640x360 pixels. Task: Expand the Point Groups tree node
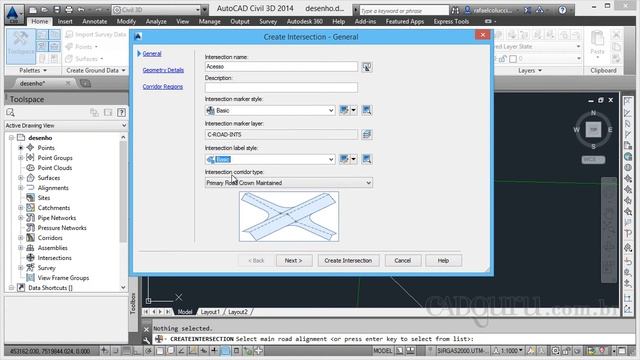[20, 158]
